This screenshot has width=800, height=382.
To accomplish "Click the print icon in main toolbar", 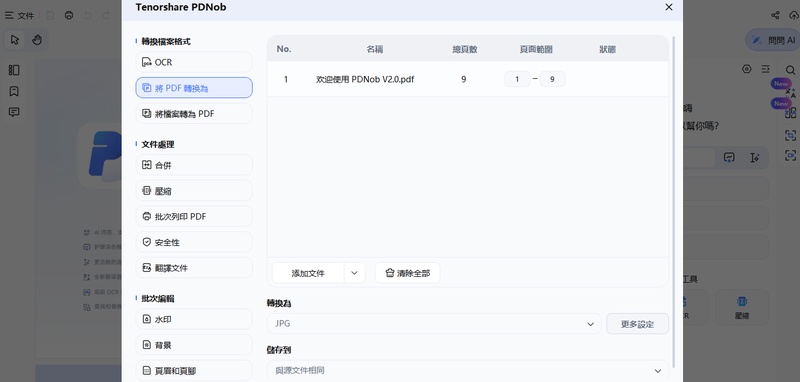I will click(69, 15).
